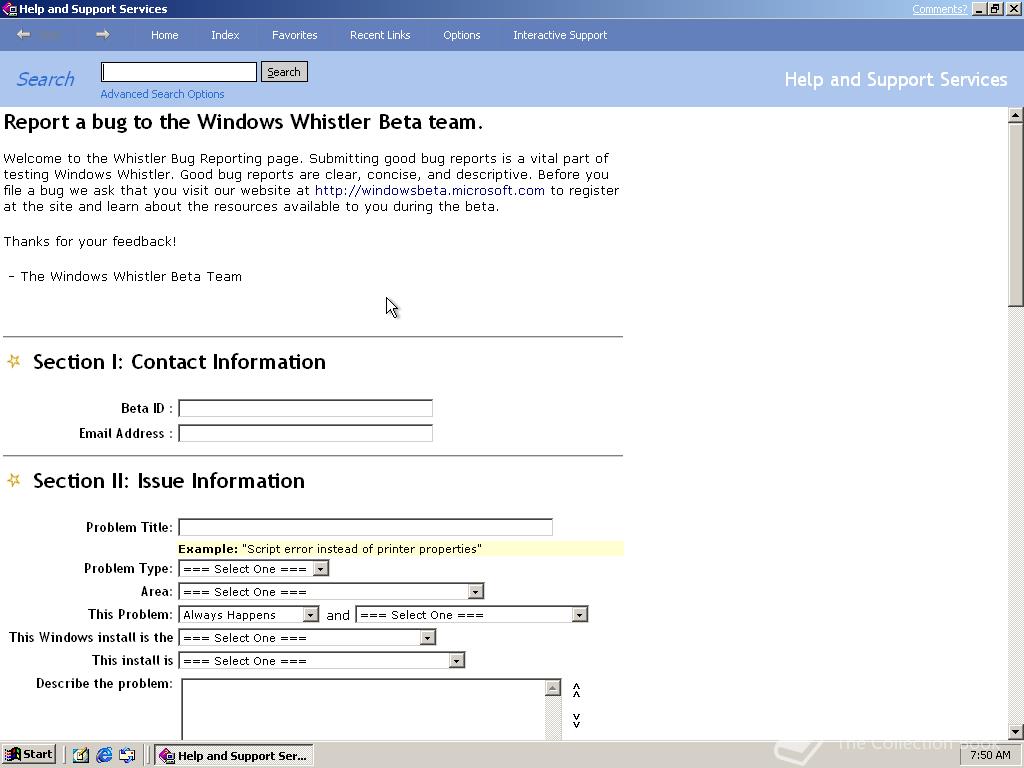1024x768 pixels.
Task: Click the Describe the problem text area
Action: pyautogui.click(x=363, y=709)
